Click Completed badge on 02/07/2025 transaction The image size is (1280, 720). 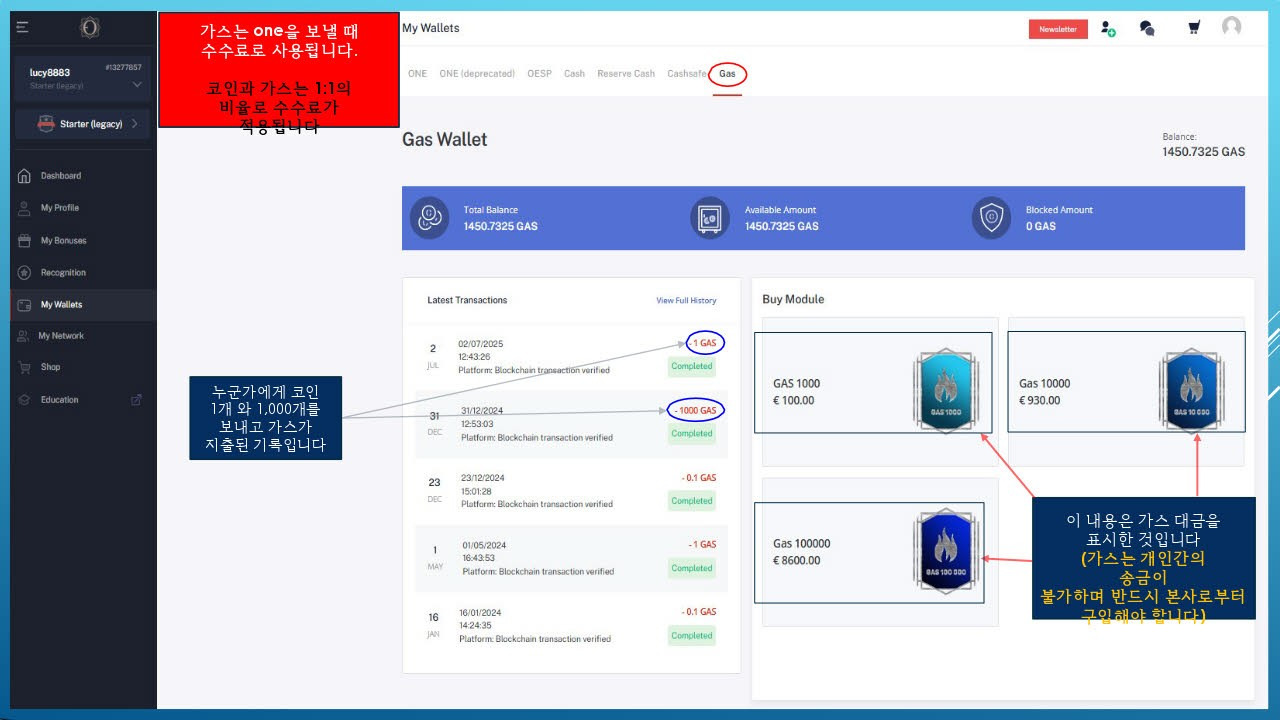click(x=692, y=367)
